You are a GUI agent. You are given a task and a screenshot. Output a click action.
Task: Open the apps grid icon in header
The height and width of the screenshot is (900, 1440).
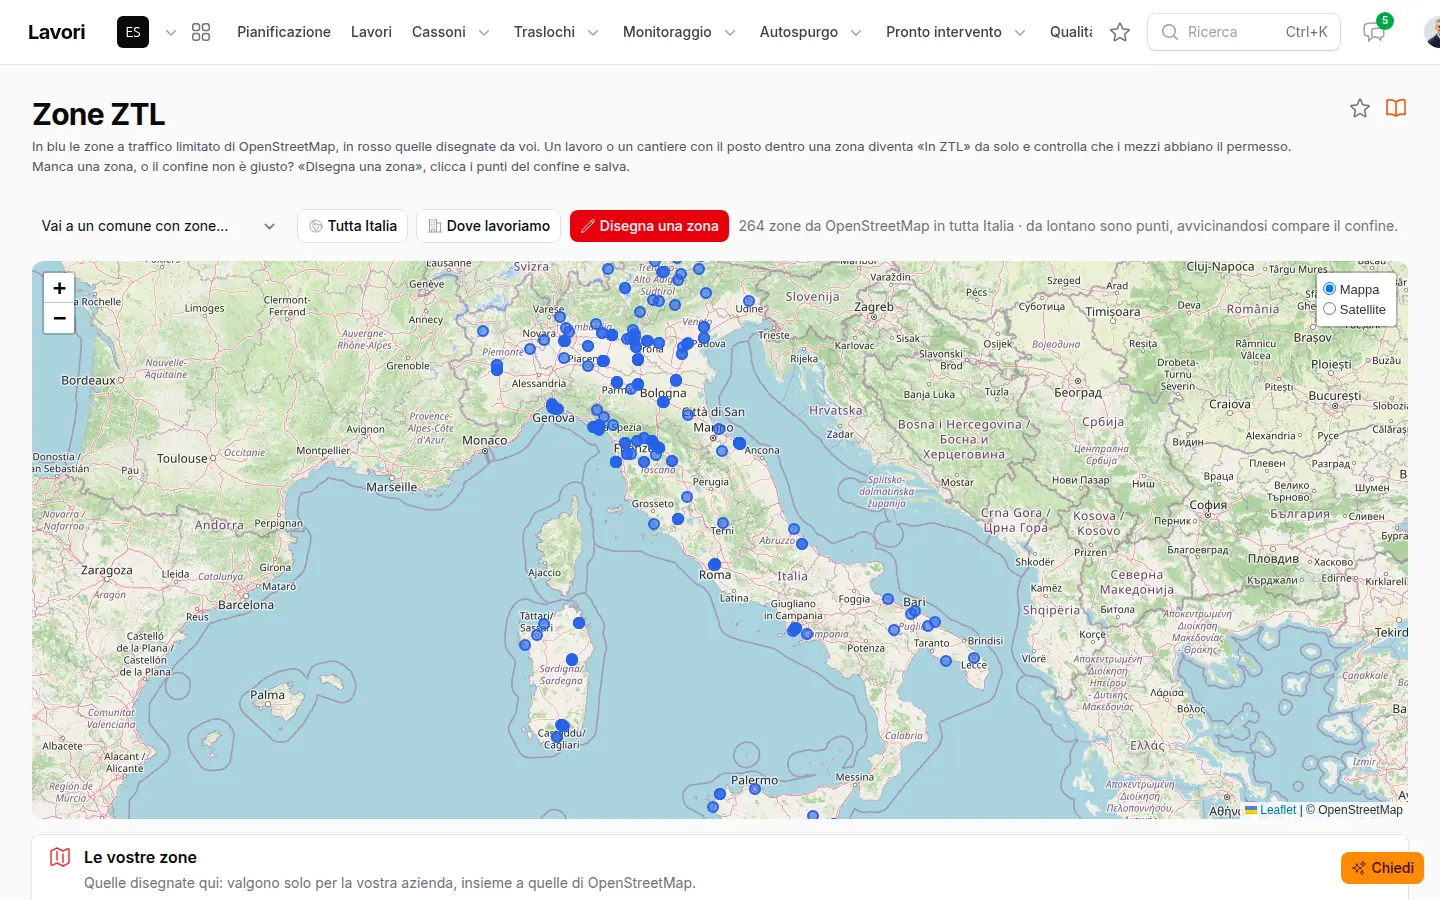point(201,32)
